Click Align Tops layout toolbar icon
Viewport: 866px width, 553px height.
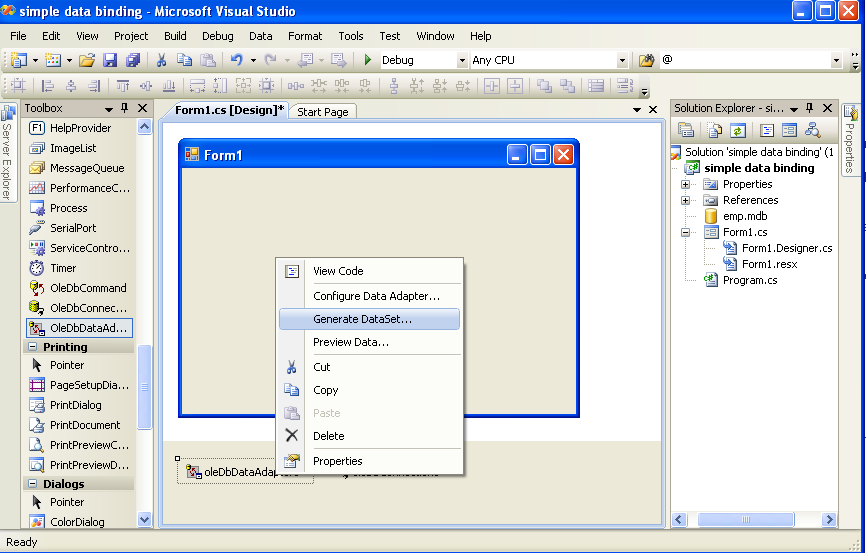tap(123, 86)
